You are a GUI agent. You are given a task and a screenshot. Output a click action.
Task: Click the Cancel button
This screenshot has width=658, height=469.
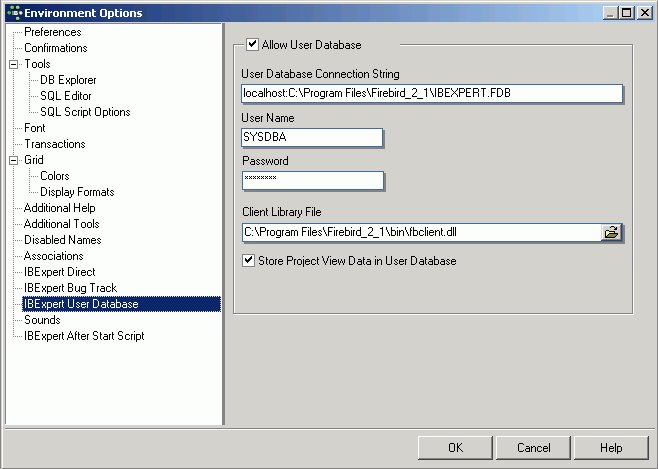[x=533, y=448]
